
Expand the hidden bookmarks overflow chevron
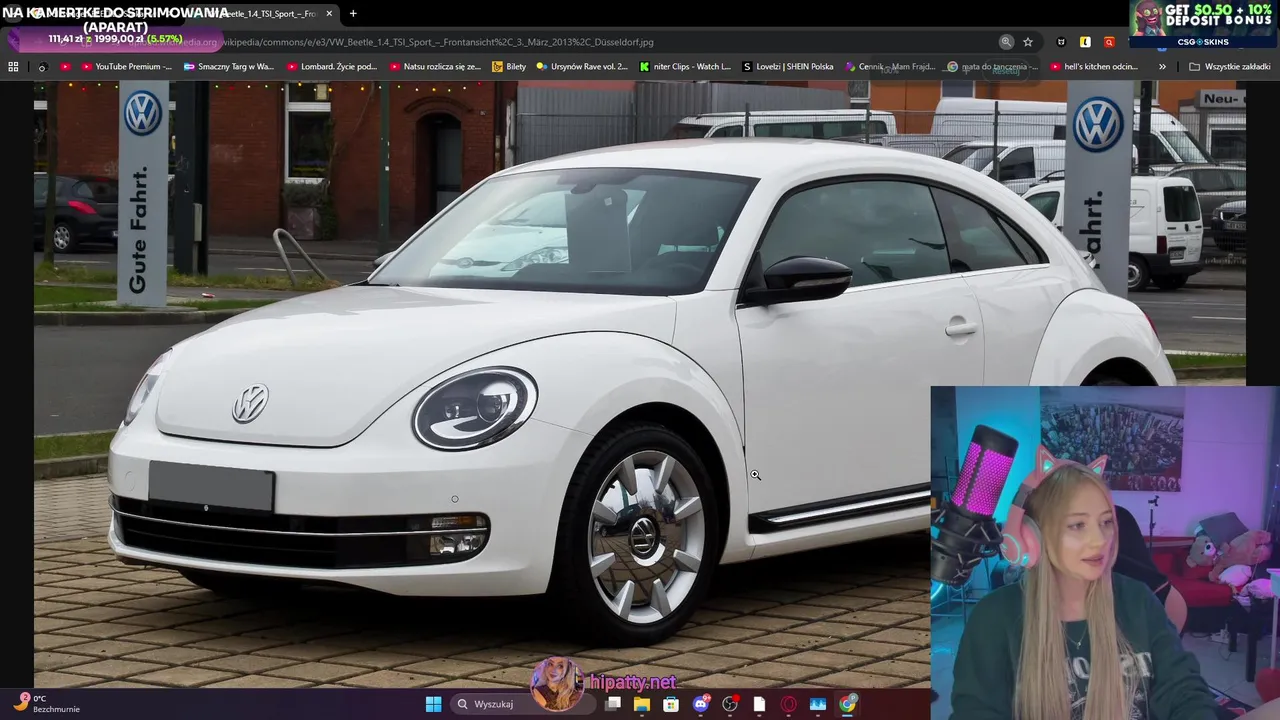1162,67
